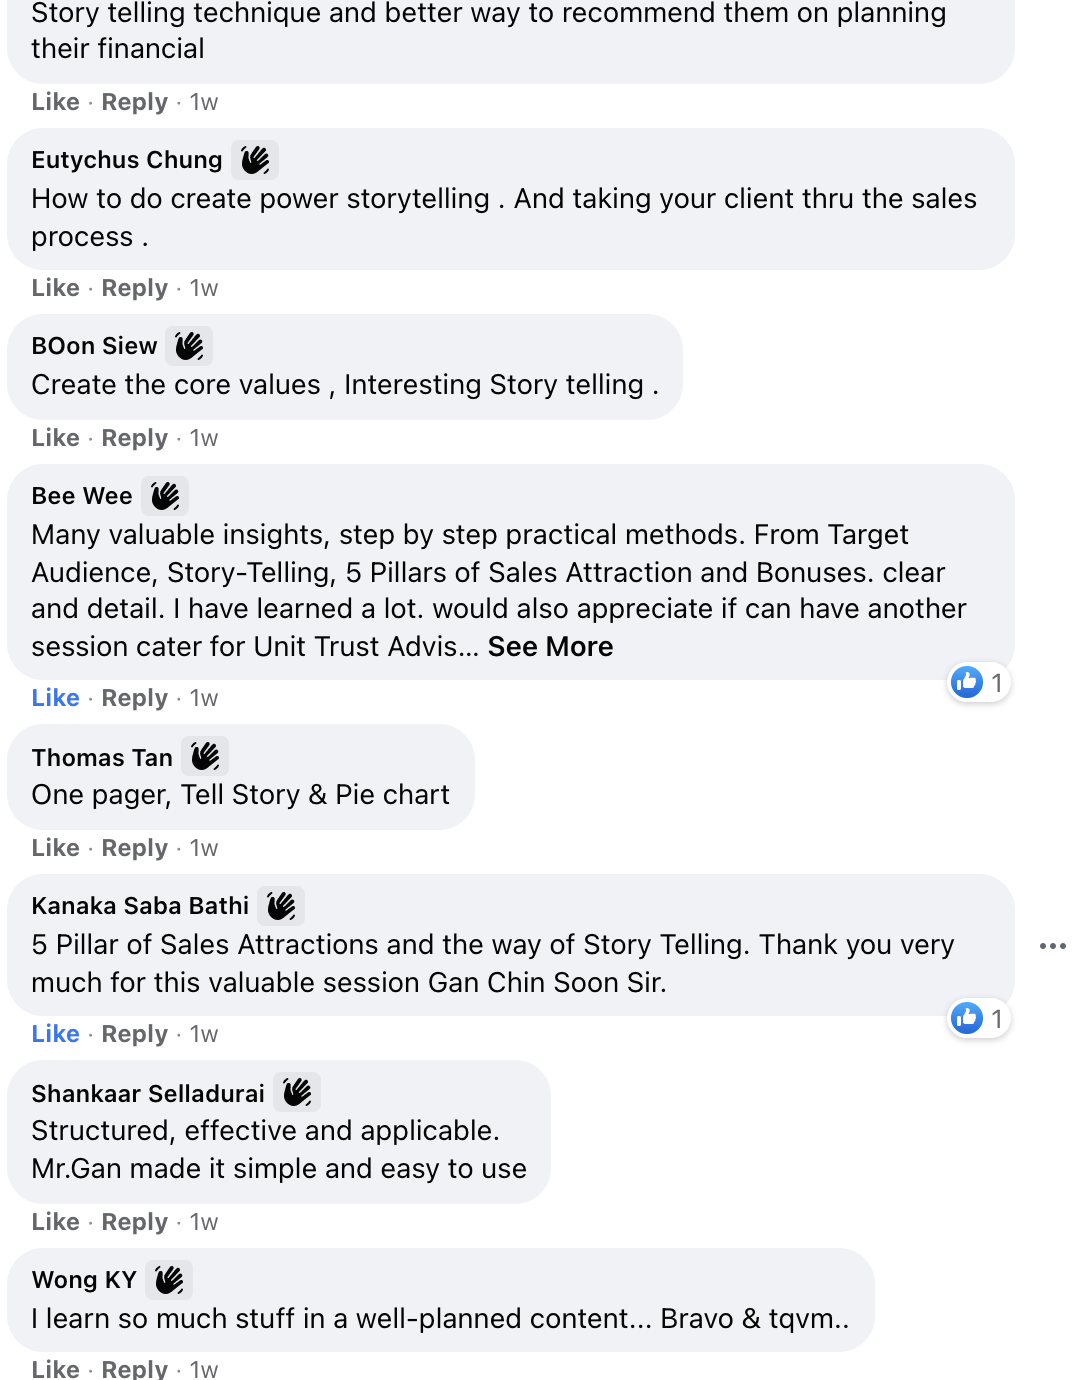1080x1380 pixels.
Task: Reply to Shankaar Selladurai's comment
Action: pyautogui.click(x=134, y=1222)
